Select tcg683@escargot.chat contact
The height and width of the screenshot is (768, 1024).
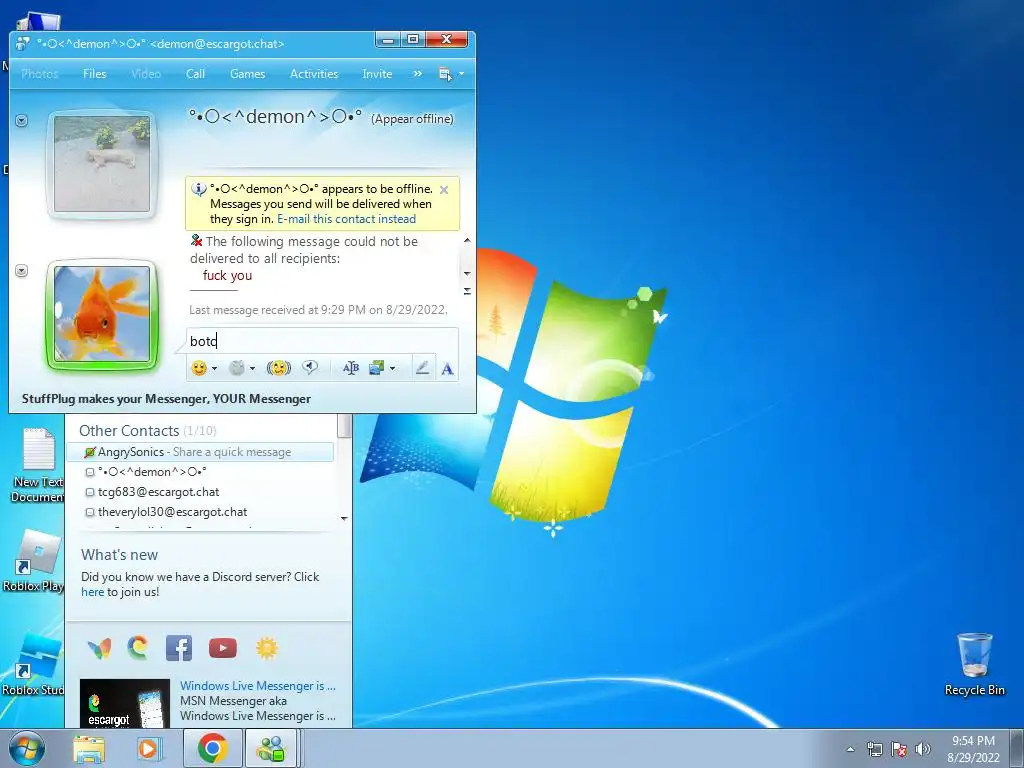[x=158, y=492]
